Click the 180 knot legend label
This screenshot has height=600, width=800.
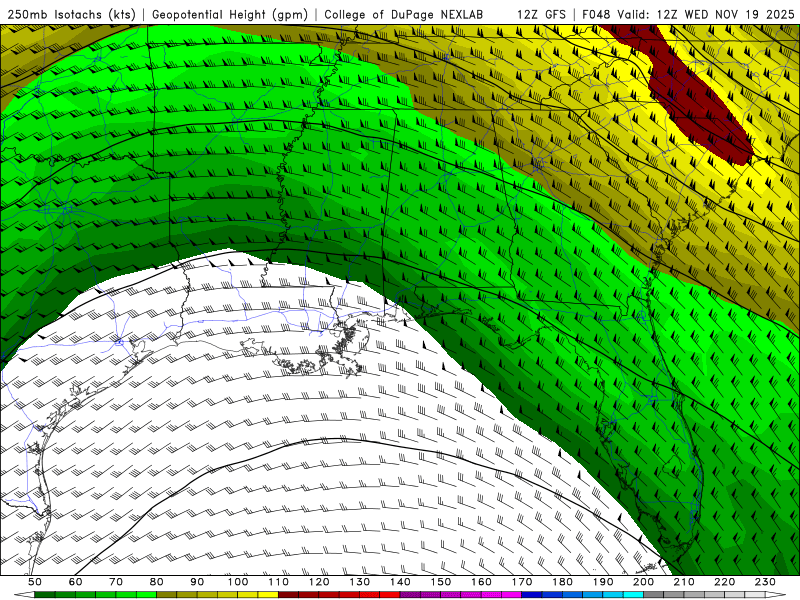coord(562,582)
